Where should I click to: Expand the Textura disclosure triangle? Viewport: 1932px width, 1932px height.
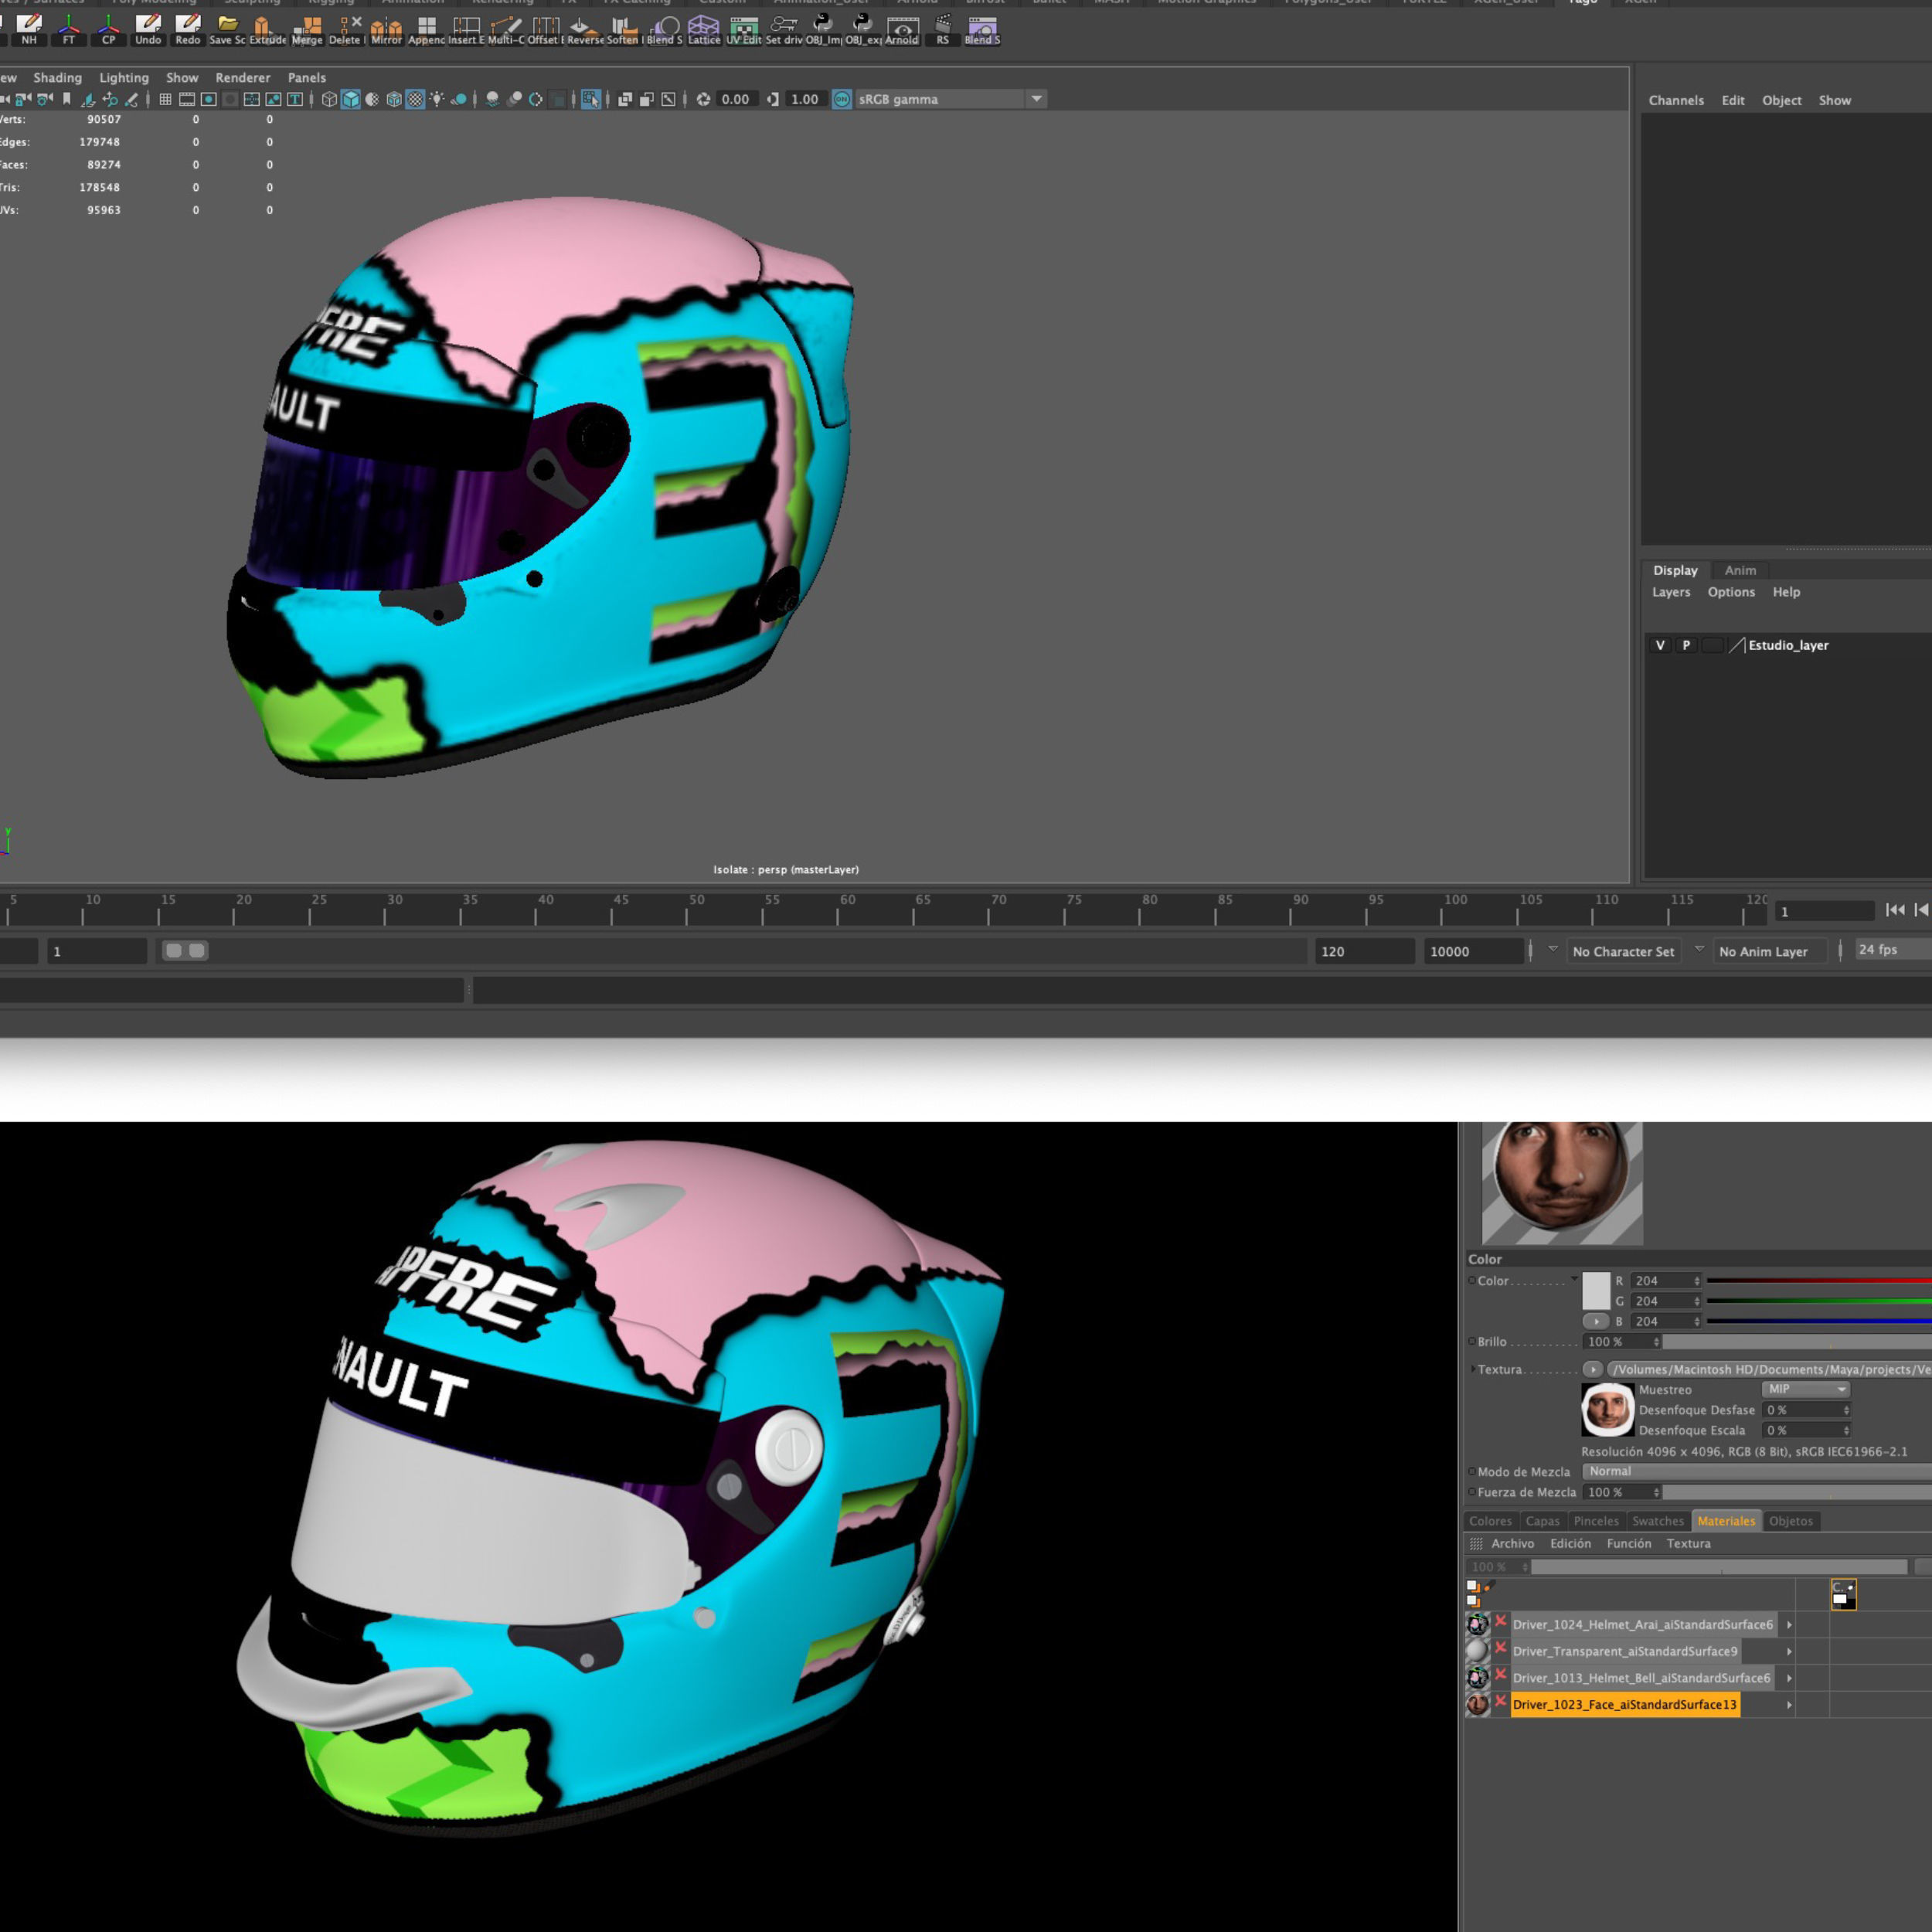pos(1473,1369)
